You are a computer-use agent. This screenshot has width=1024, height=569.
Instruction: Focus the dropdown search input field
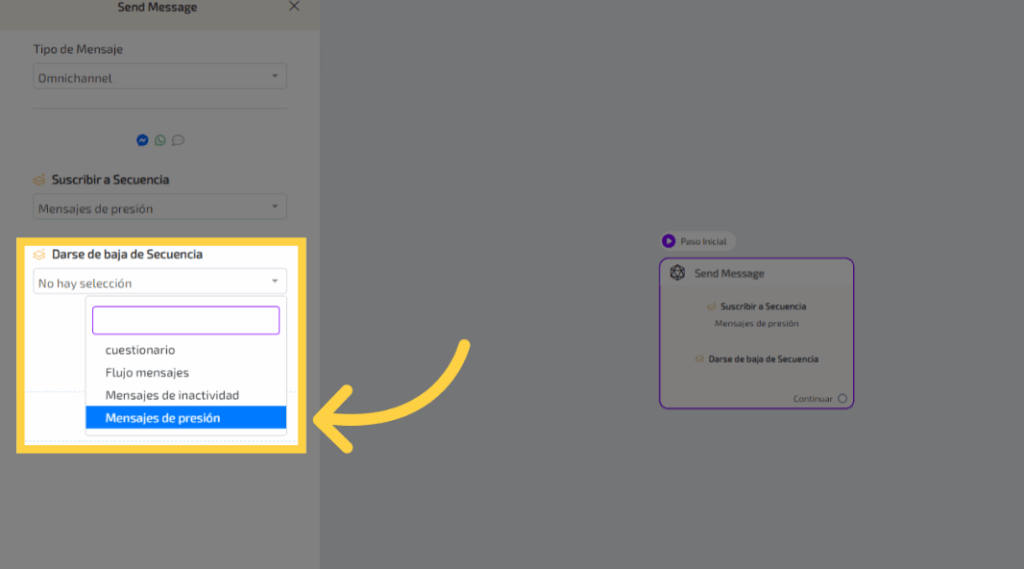[186, 320]
